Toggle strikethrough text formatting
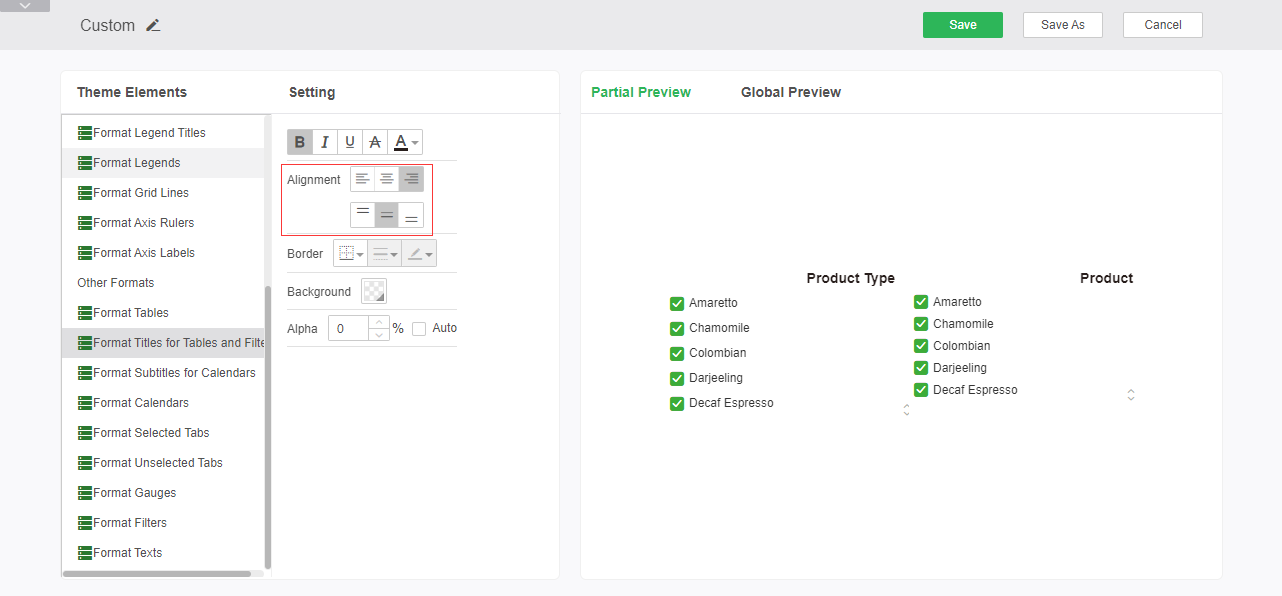 coord(375,142)
